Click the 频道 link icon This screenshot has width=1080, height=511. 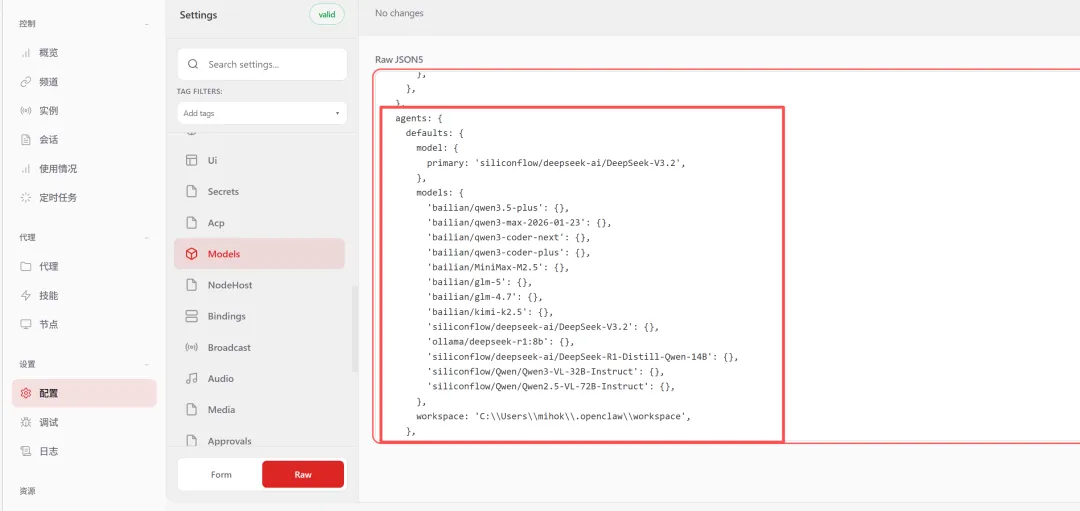pos(25,82)
